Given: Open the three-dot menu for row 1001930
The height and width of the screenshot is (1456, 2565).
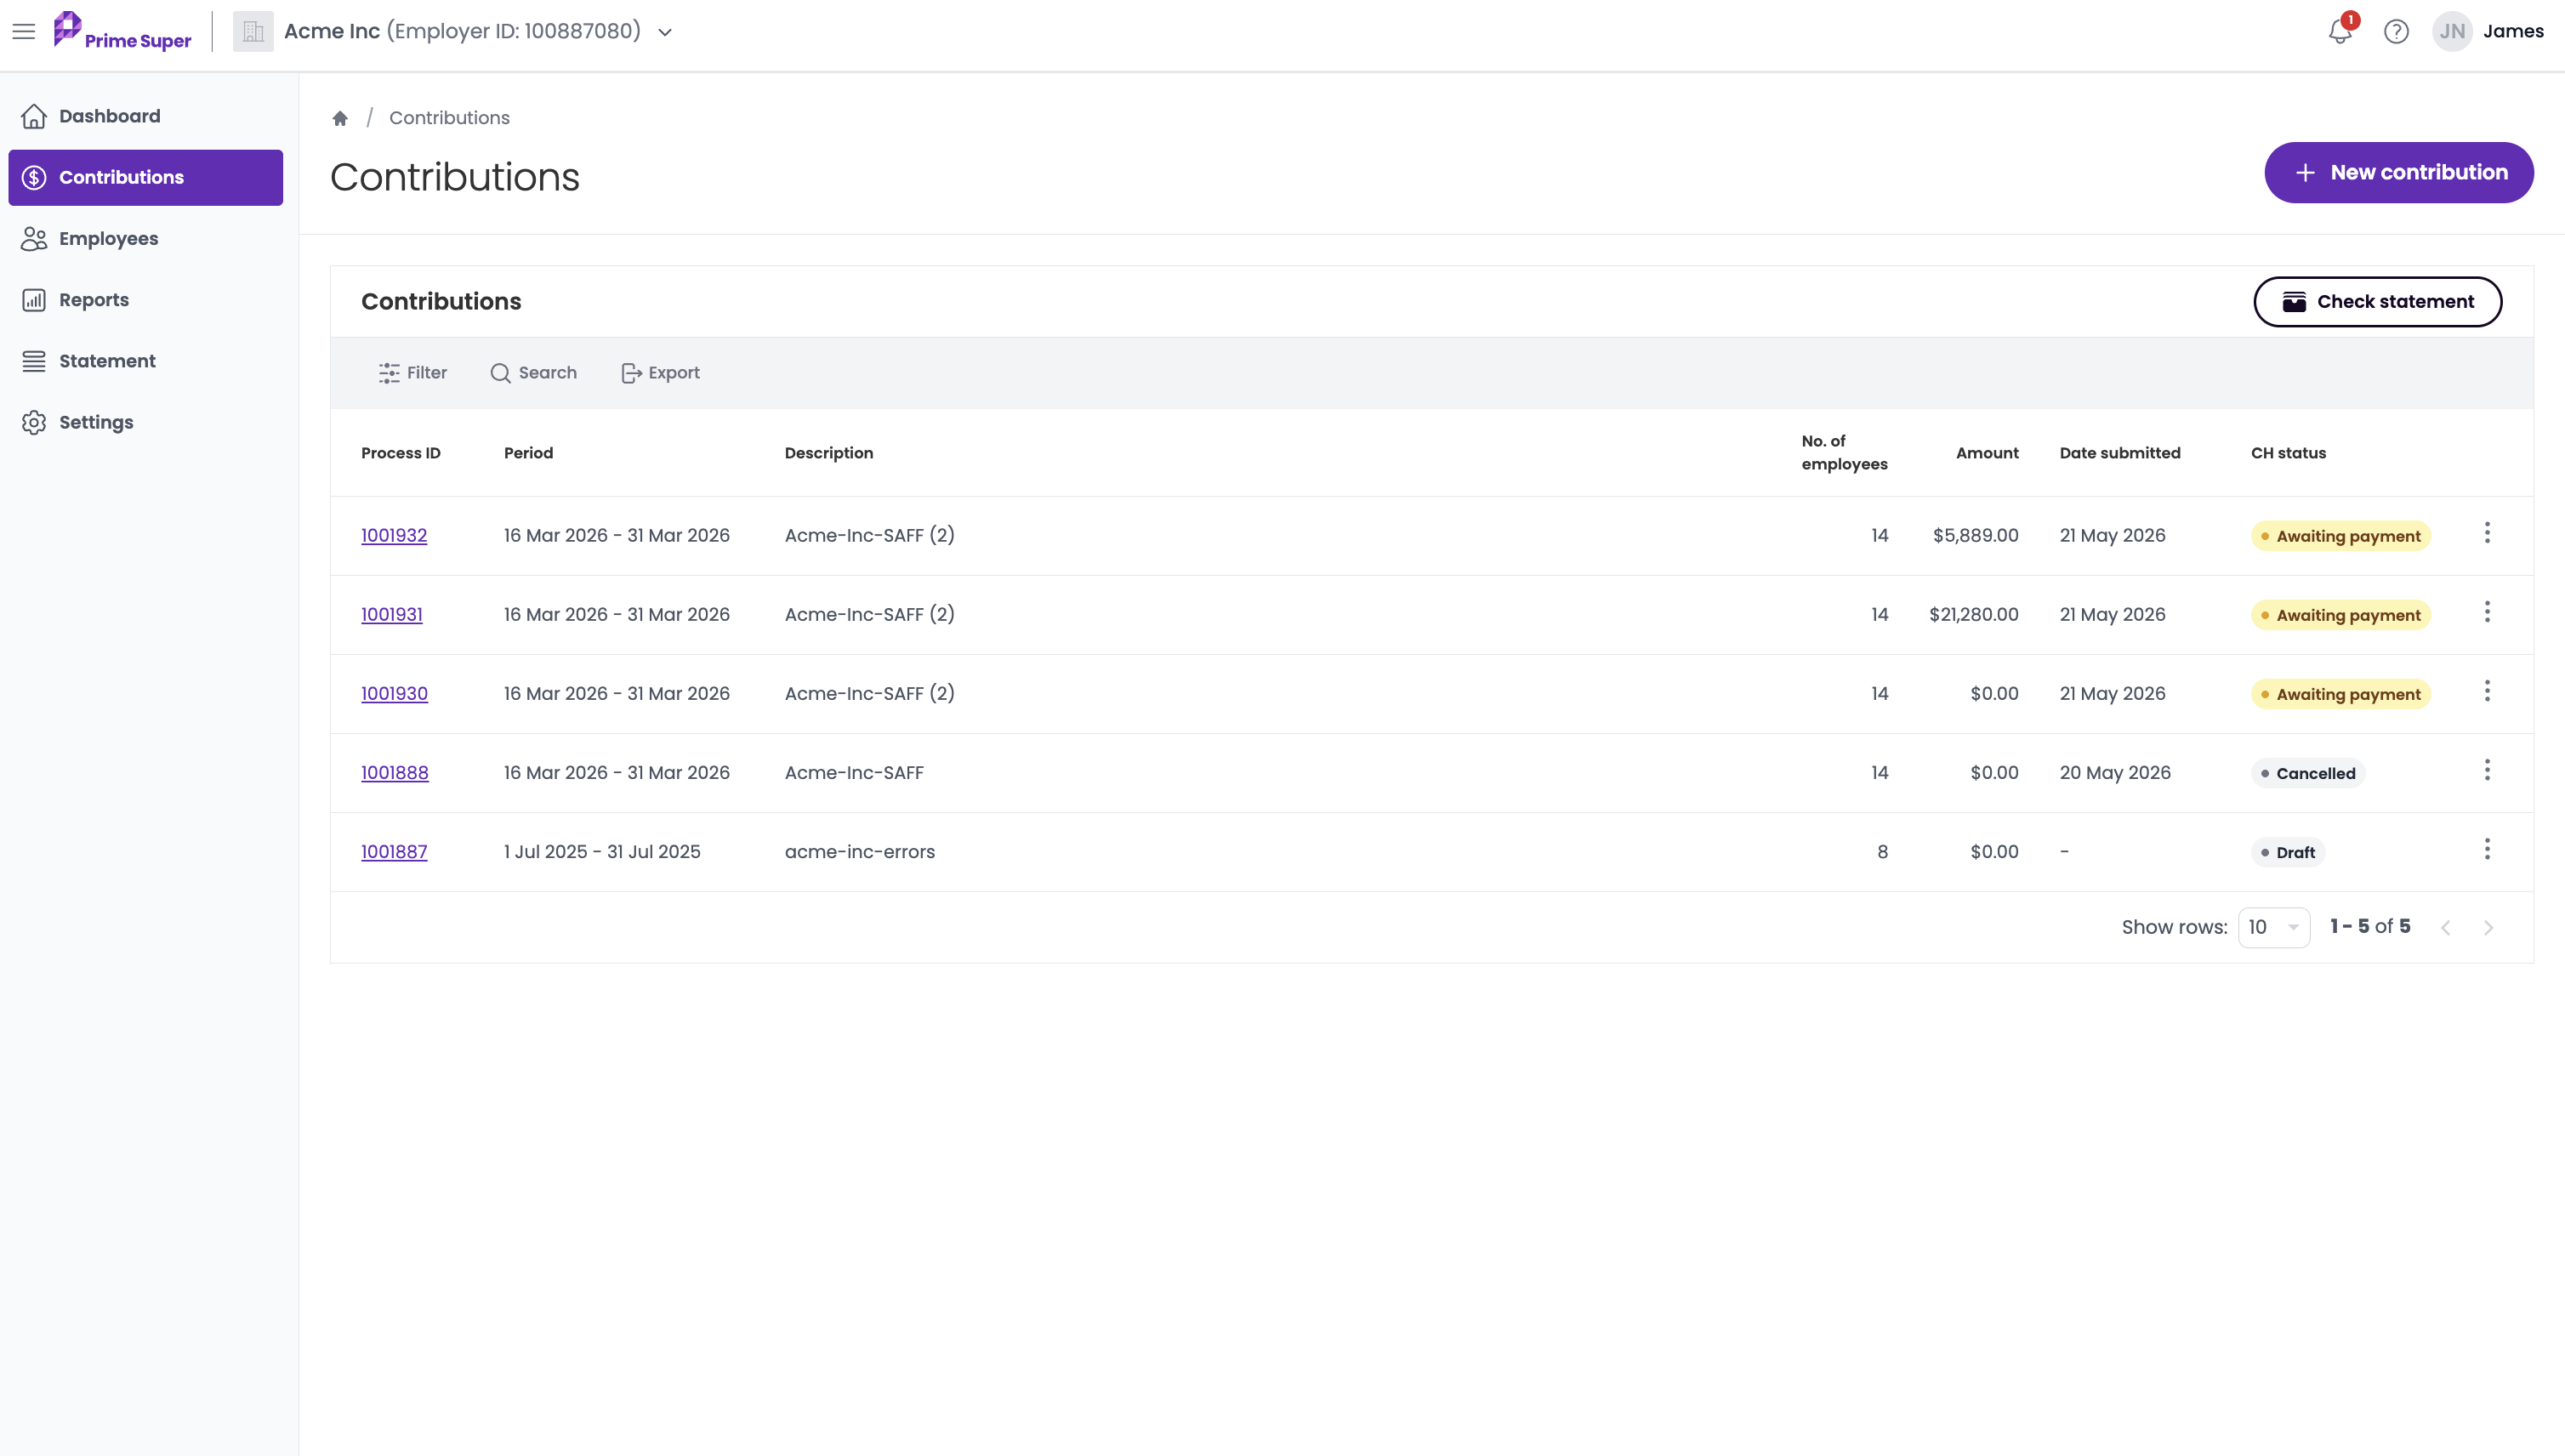Looking at the screenshot, I should tap(2487, 691).
